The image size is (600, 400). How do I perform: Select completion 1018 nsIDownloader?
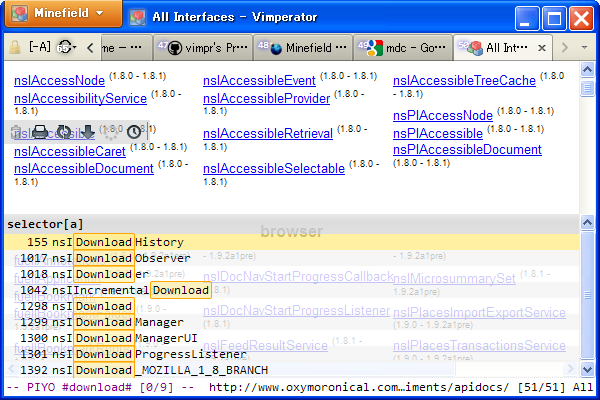point(292,274)
